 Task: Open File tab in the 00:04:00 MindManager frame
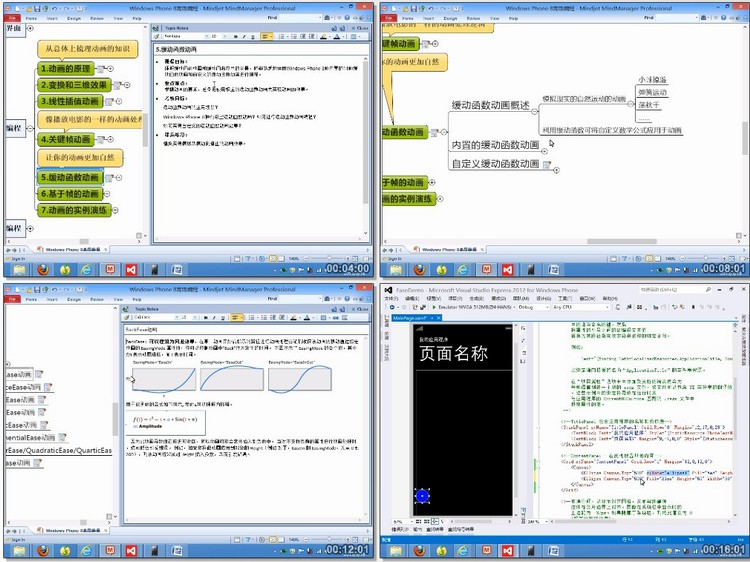click(12, 18)
